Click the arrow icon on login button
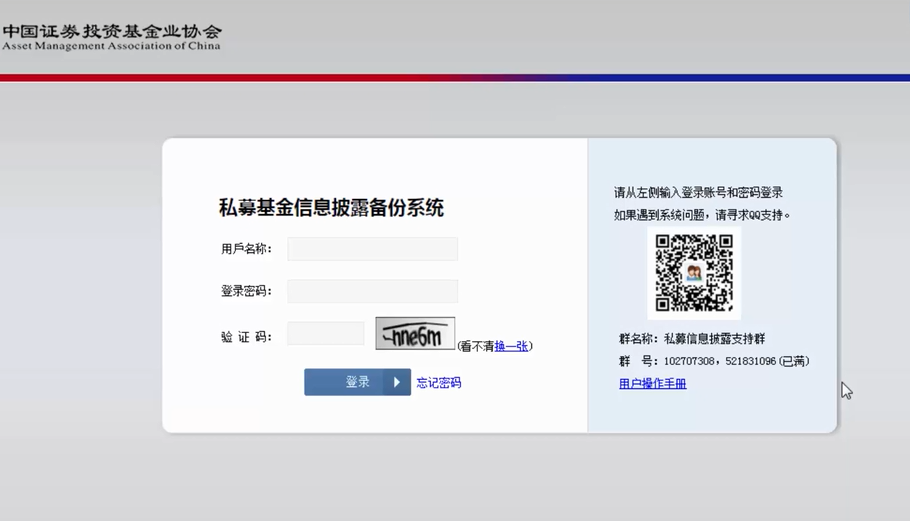 click(397, 382)
